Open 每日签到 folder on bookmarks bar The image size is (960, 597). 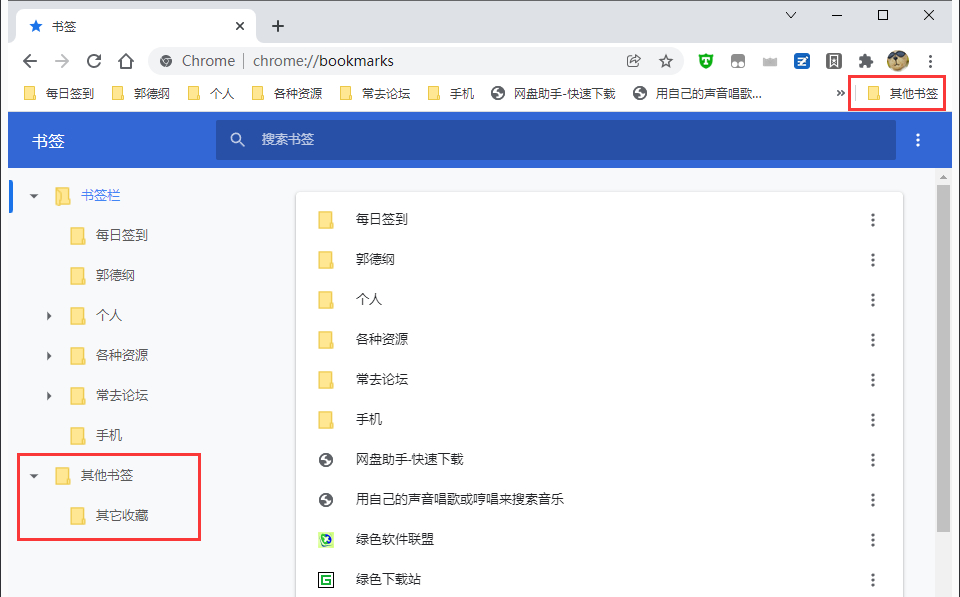point(59,93)
